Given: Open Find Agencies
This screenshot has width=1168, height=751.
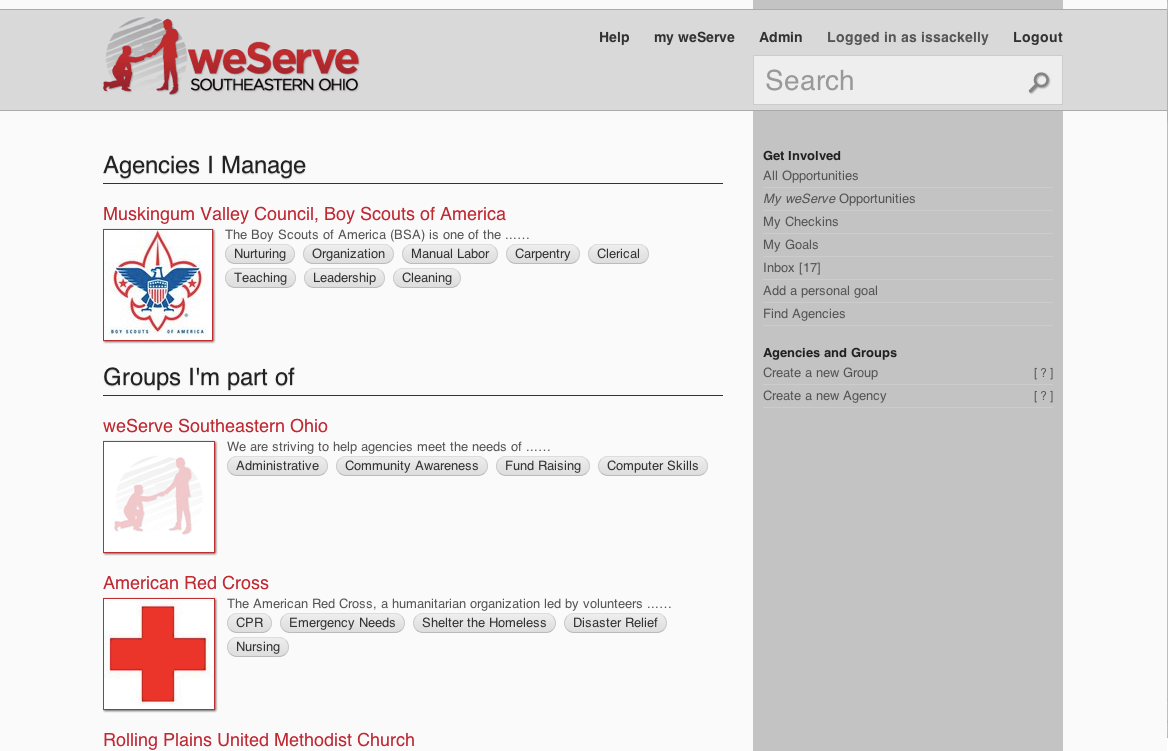Looking at the screenshot, I should (x=804, y=314).
